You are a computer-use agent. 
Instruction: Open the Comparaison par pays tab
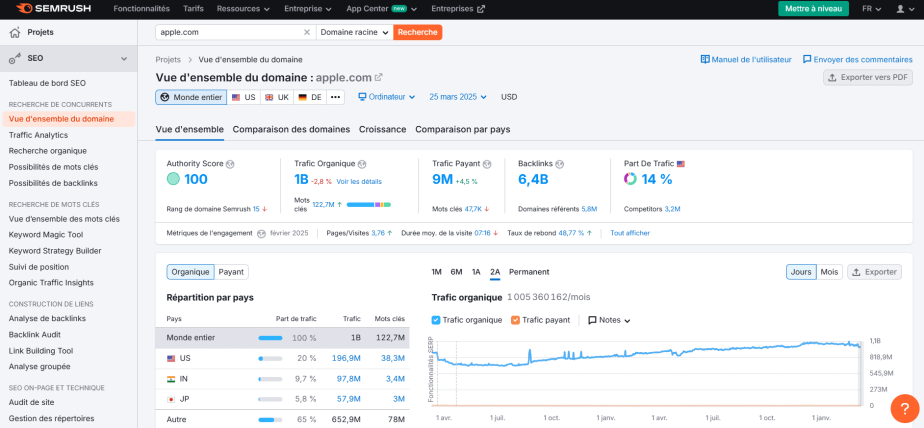click(x=463, y=129)
